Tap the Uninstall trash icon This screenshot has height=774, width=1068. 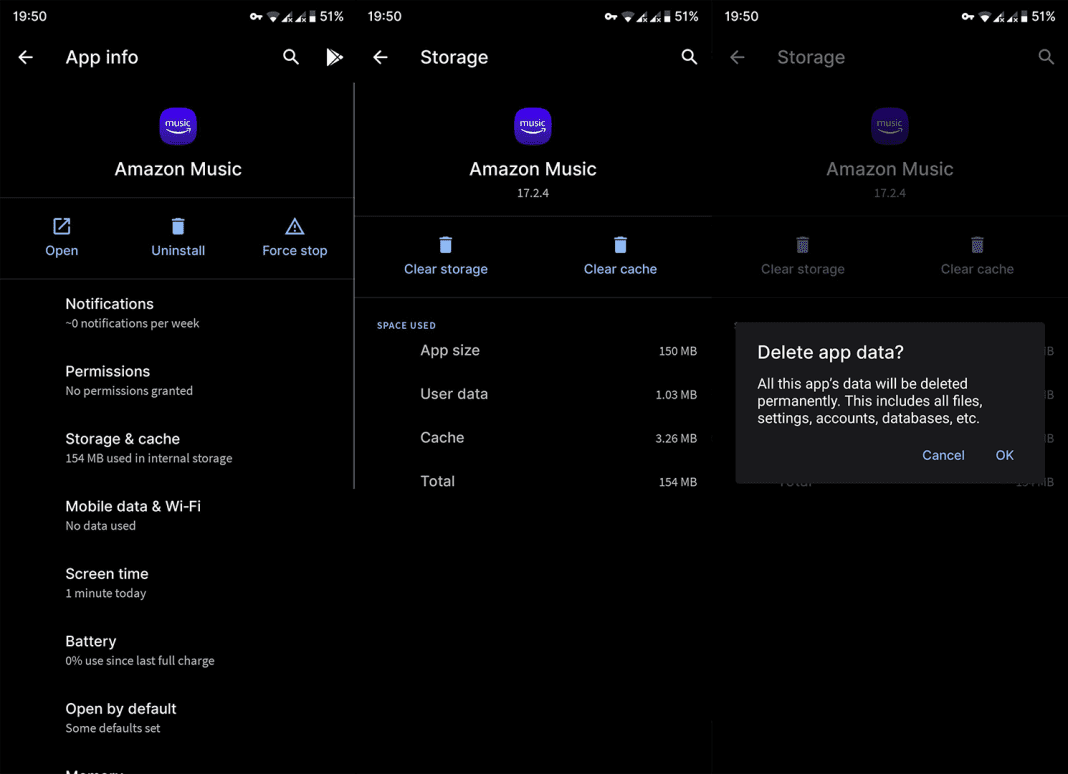[x=178, y=226]
